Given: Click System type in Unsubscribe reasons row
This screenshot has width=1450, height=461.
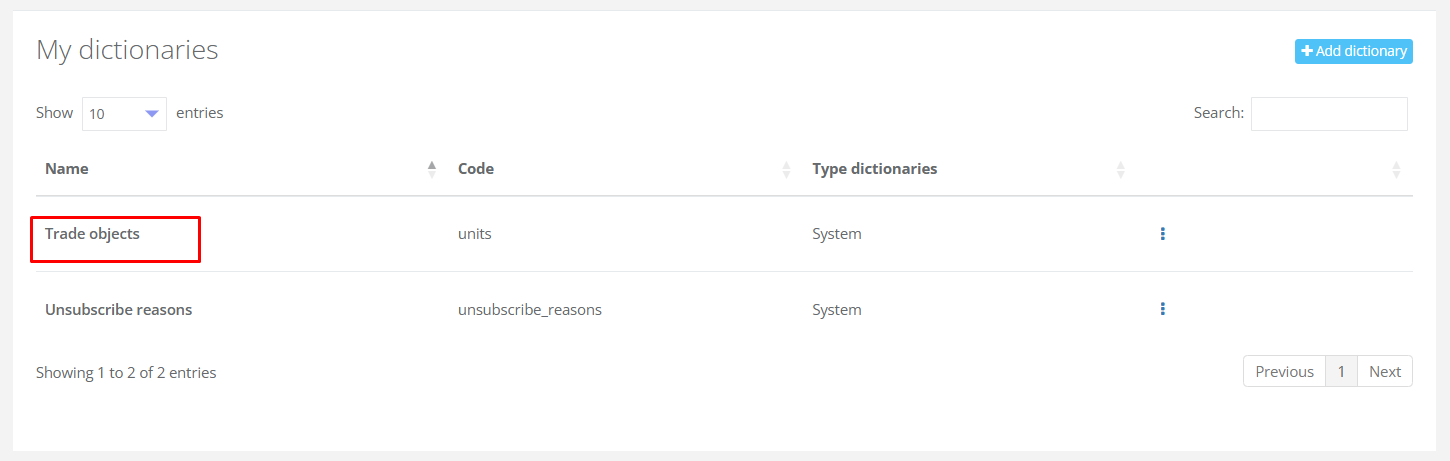Looking at the screenshot, I should [x=837, y=310].
